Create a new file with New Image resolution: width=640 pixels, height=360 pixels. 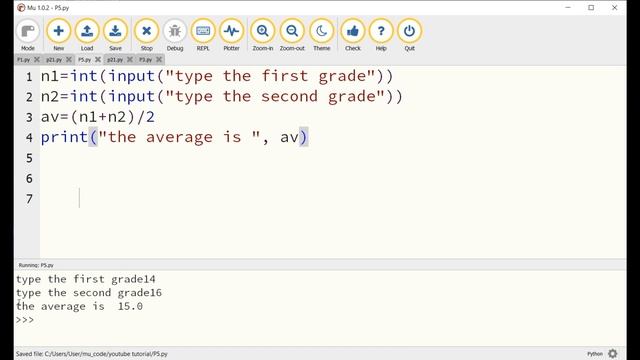(x=58, y=35)
